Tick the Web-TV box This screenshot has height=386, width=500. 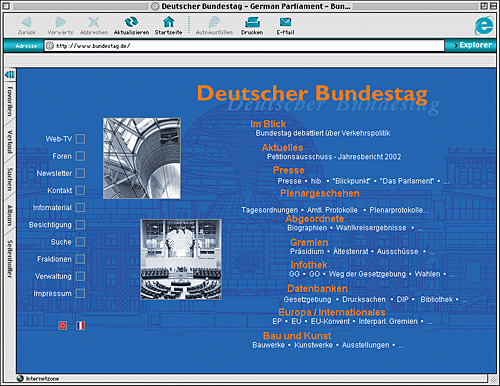pyautogui.click(x=80, y=139)
